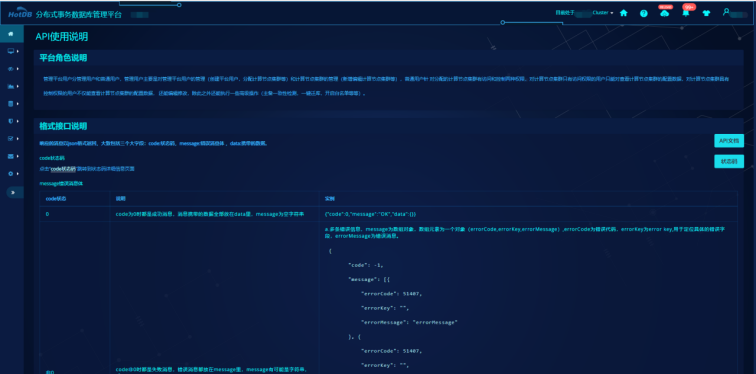Image resolution: width=756 pixels, height=374 pixels.
Task: Expand the arrow beside the envelope icon
Action: point(18,156)
